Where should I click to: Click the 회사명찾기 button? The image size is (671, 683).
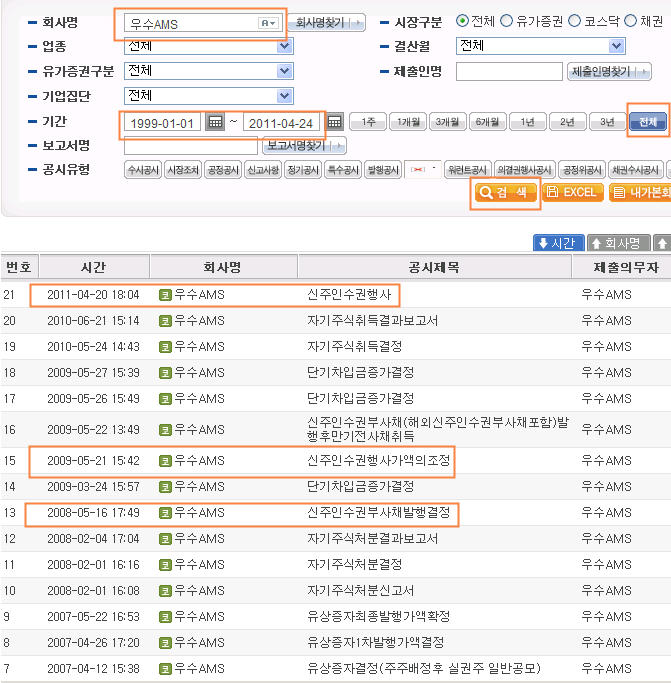[327, 23]
